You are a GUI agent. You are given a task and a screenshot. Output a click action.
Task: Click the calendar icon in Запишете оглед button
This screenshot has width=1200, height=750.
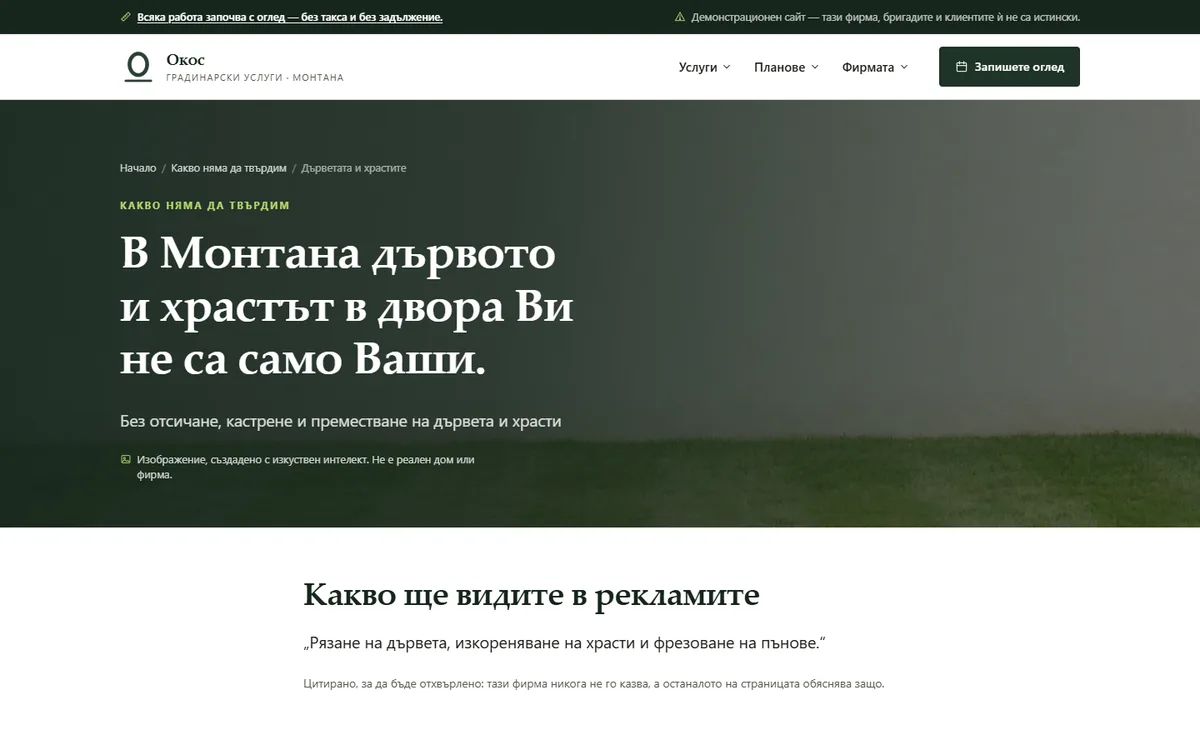click(961, 67)
